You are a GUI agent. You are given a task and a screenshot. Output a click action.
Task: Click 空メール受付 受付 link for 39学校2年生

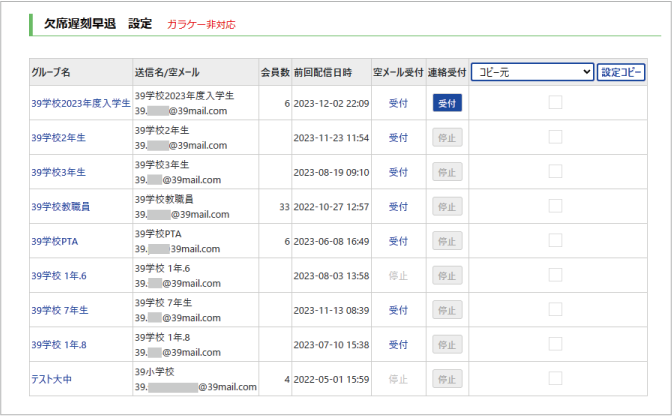[398, 137]
